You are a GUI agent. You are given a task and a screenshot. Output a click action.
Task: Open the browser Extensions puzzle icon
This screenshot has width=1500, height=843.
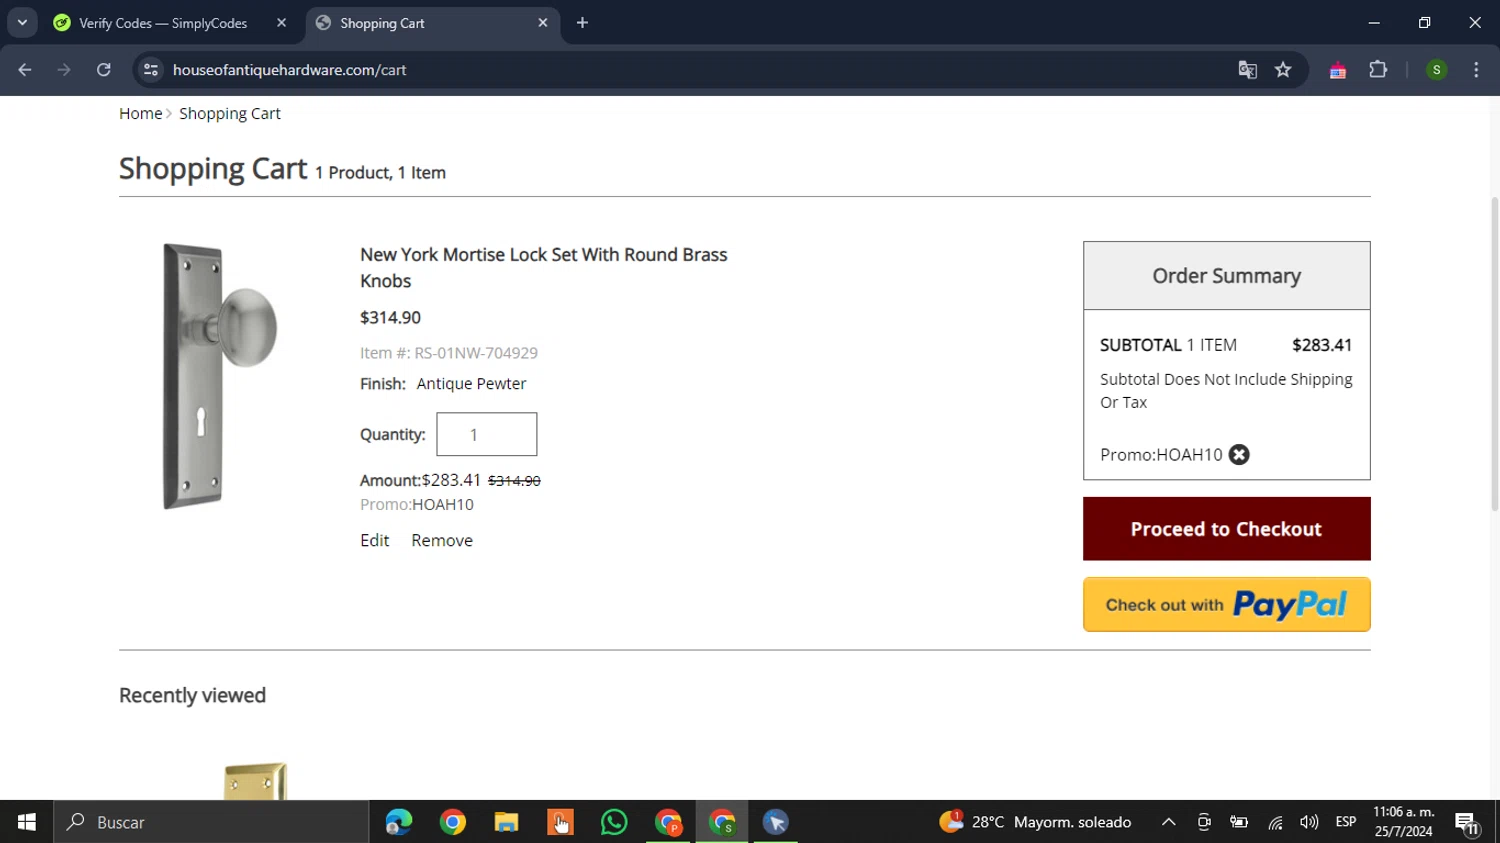1378,70
